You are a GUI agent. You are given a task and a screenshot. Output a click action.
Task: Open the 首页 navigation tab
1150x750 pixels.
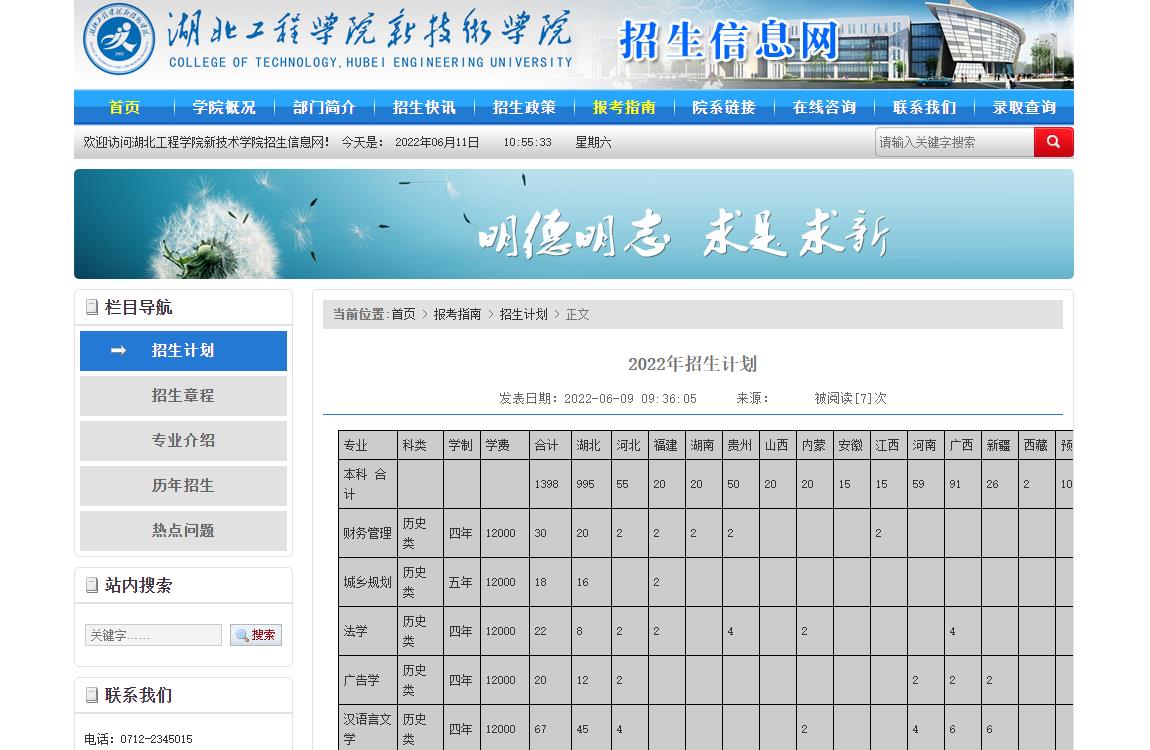point(124,107)
